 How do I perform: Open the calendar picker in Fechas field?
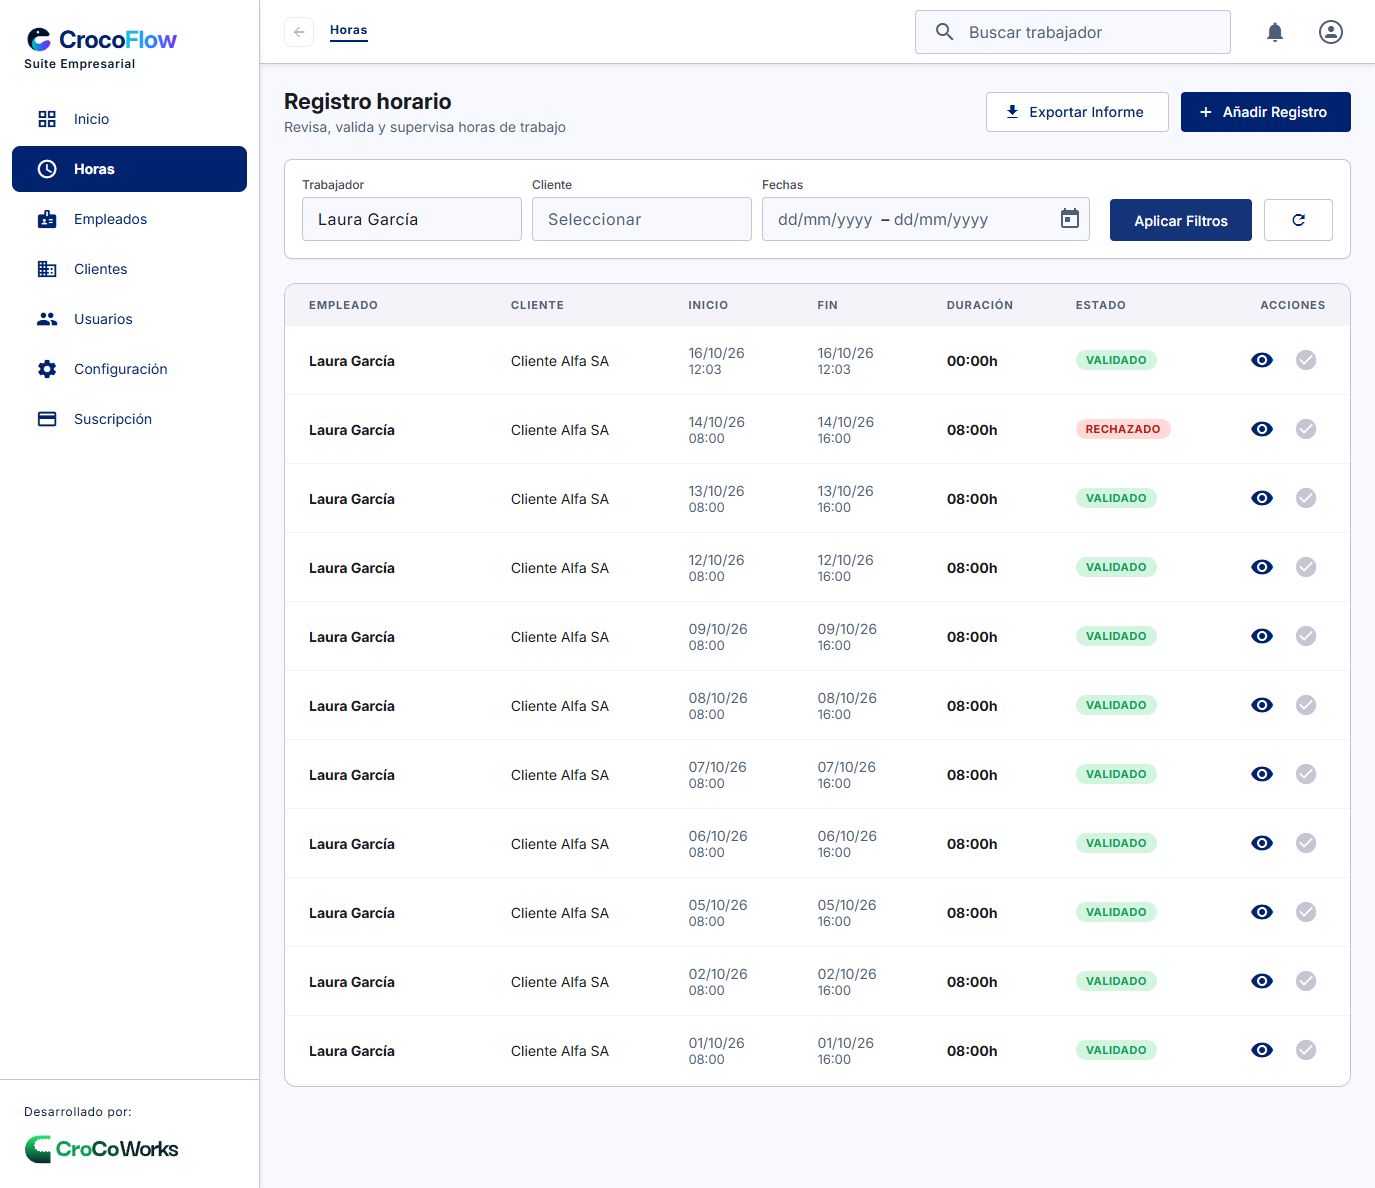1070,219
